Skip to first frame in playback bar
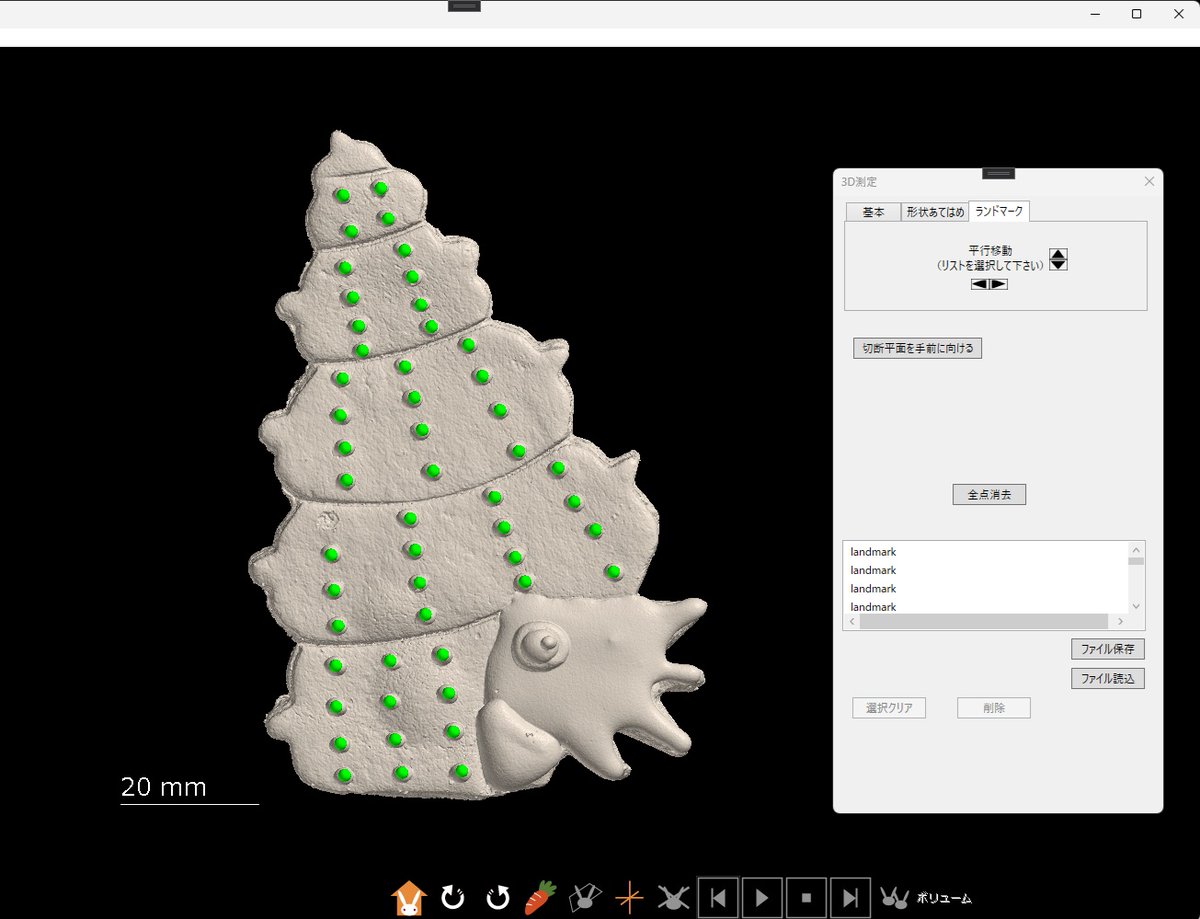This screenshot has height=919, width=1200. click(718, 897)
